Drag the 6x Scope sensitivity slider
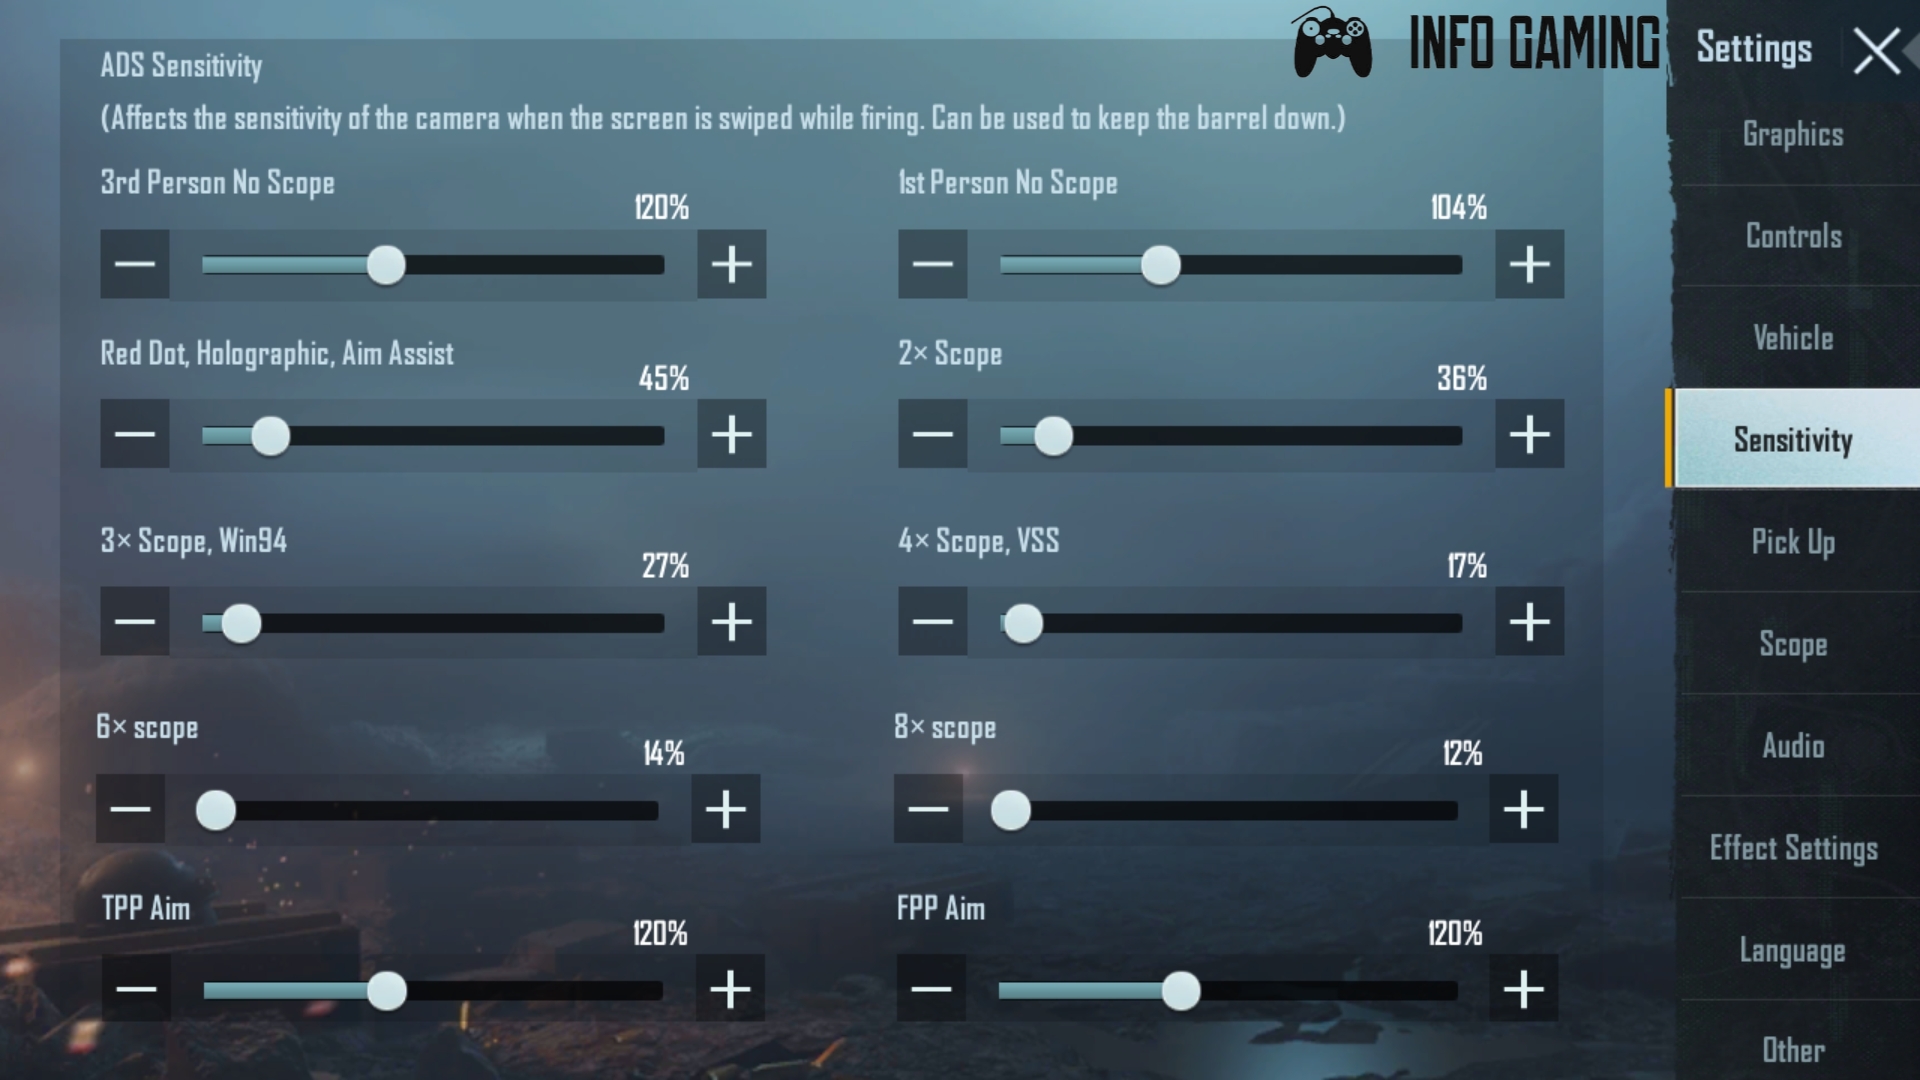The image size is (1920, 1080). (216, 810)
